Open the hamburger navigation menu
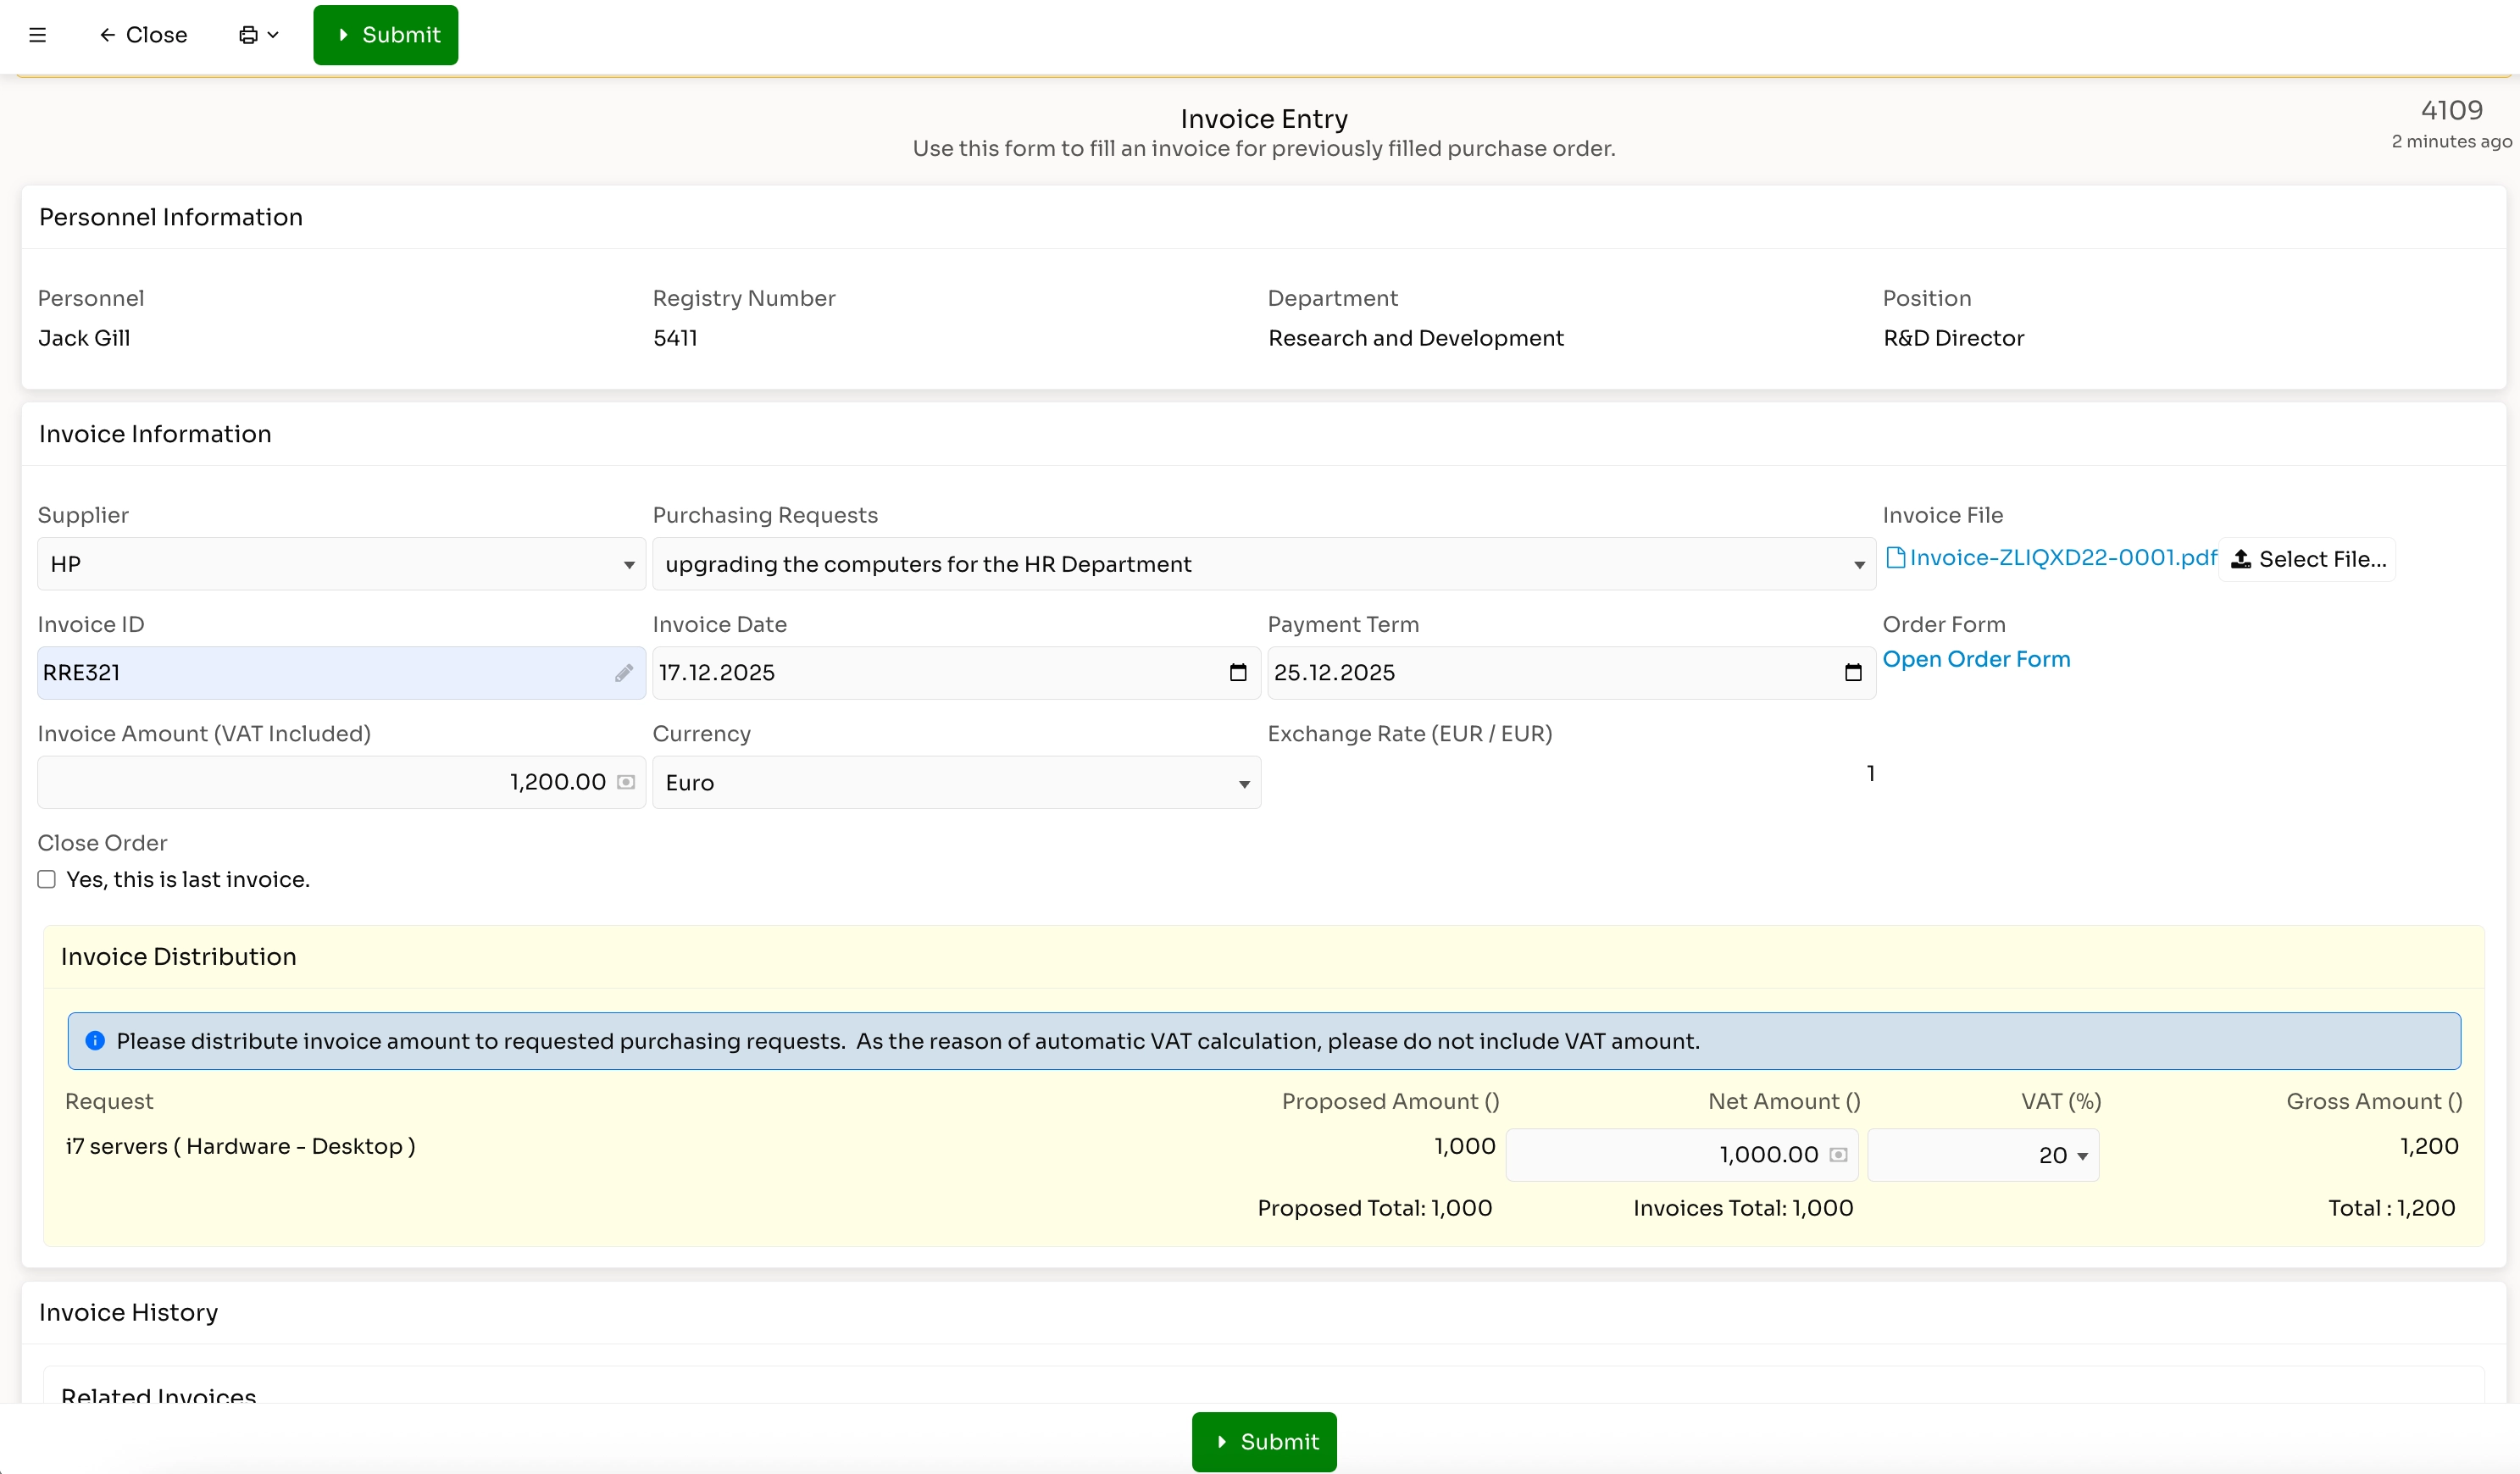Image resolution: width=2520 pixels, height=1474 pixels. tap(38, 34)
